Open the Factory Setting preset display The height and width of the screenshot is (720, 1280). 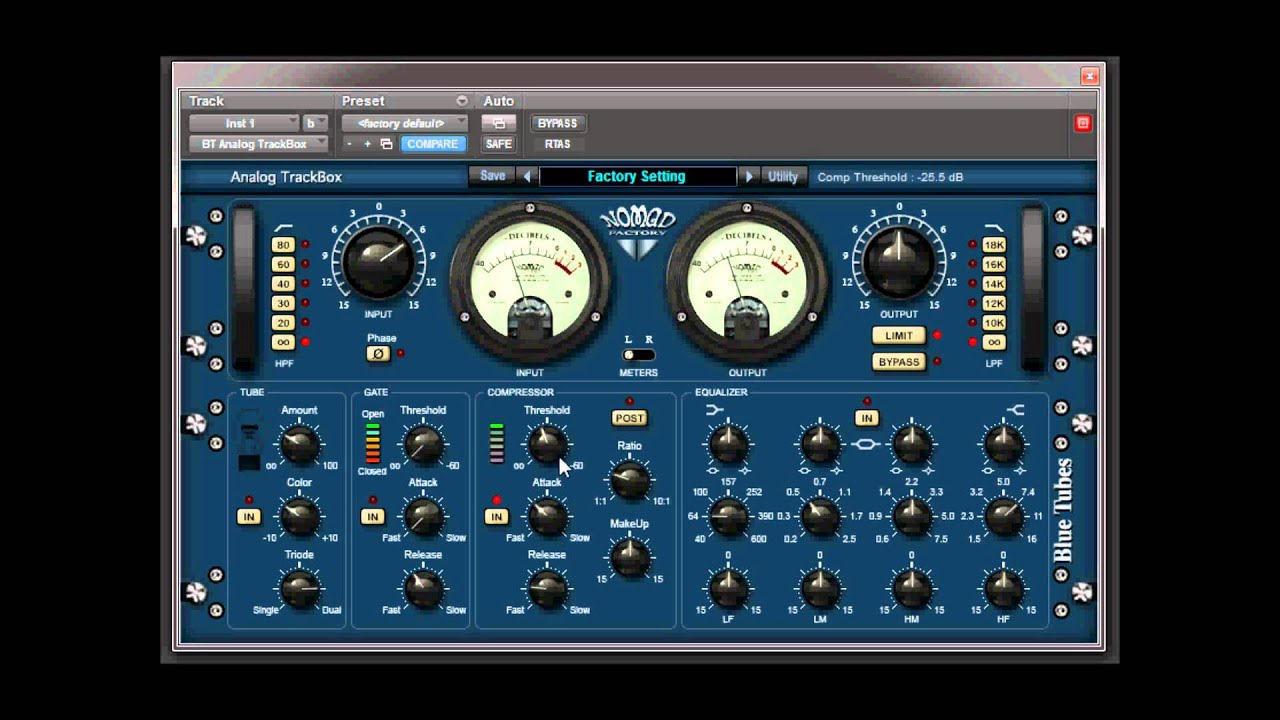(x=637, y=177)
